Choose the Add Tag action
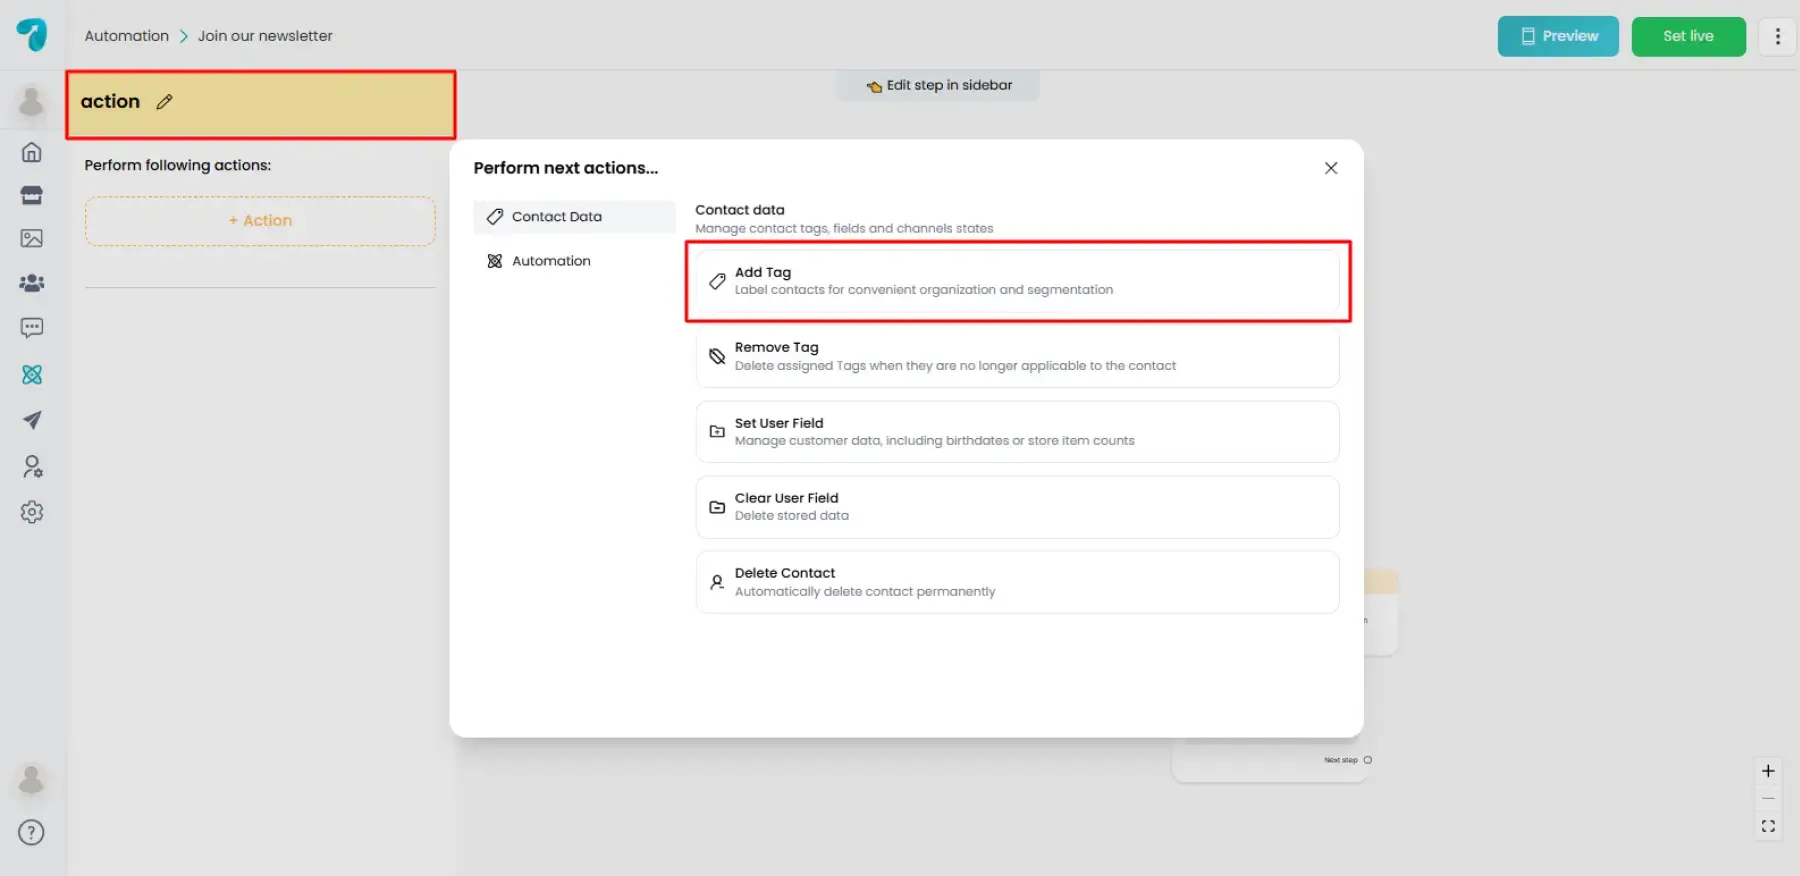Image resolution: width=1800 pixels, height=876 pixels. (1016, 281)
